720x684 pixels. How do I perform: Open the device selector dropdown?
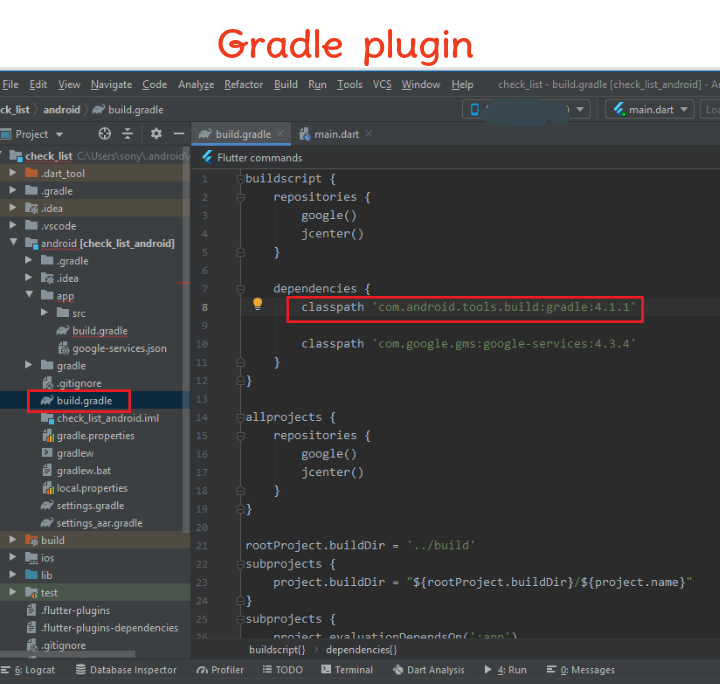tap(526, 110)
